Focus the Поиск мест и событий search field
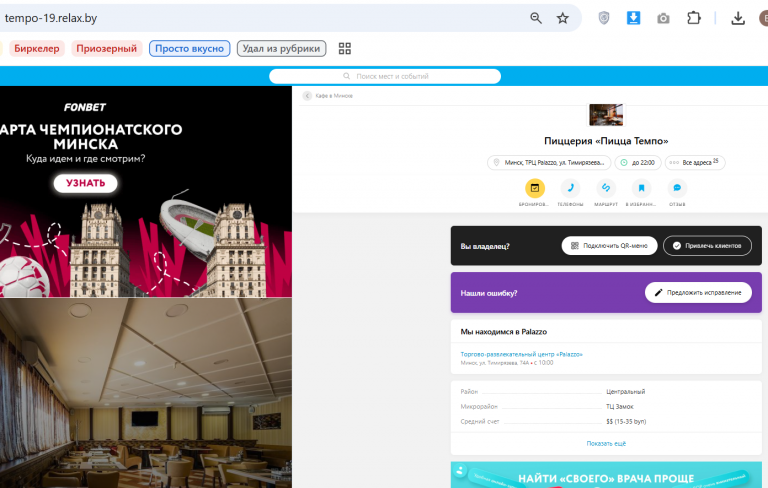Viewport: 768px width, 488px height. [x=385, y=76]
